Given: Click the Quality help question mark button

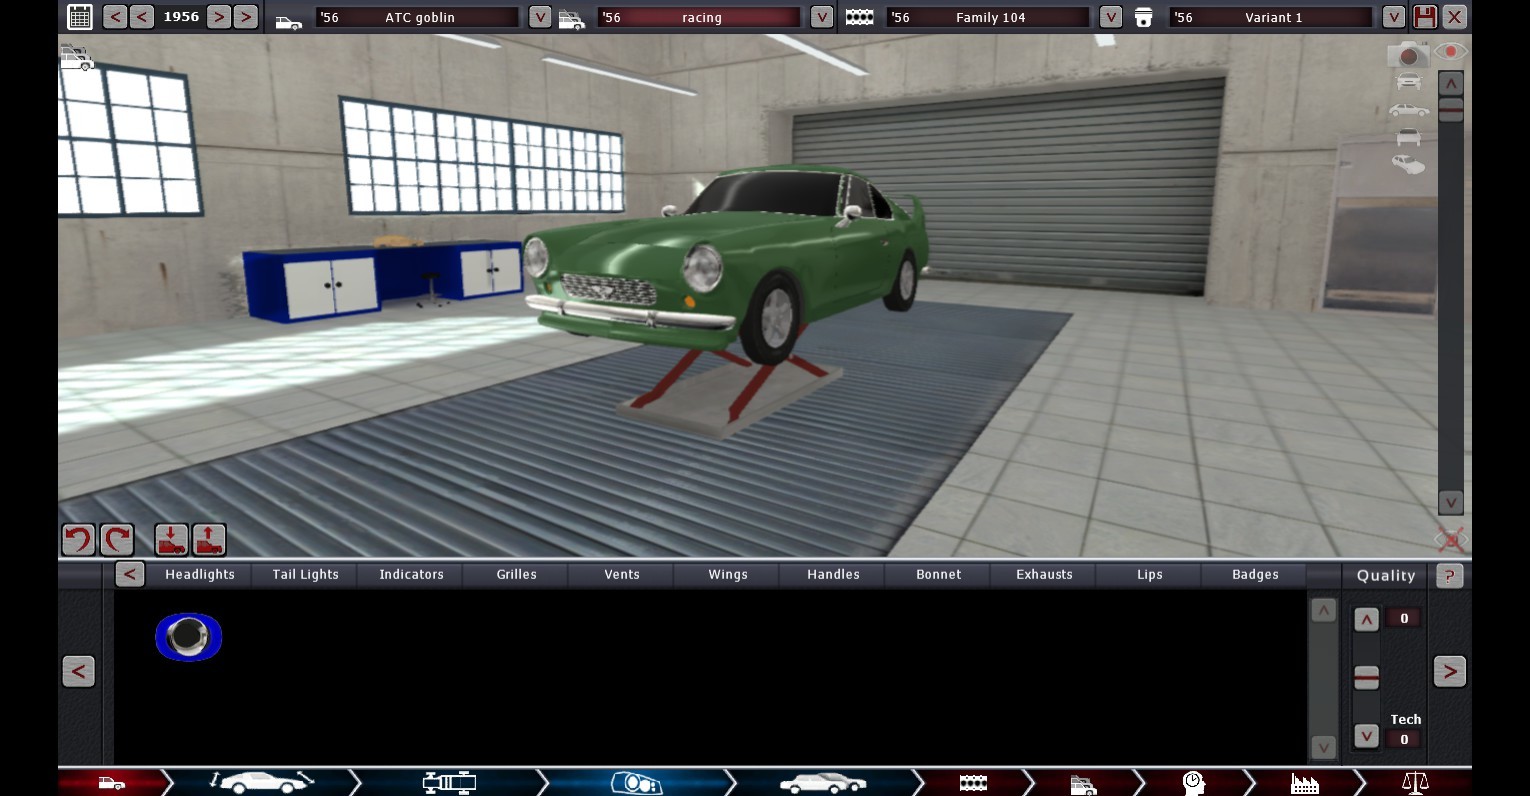Looking at the screenshot, I should [x=1449, y=576].
